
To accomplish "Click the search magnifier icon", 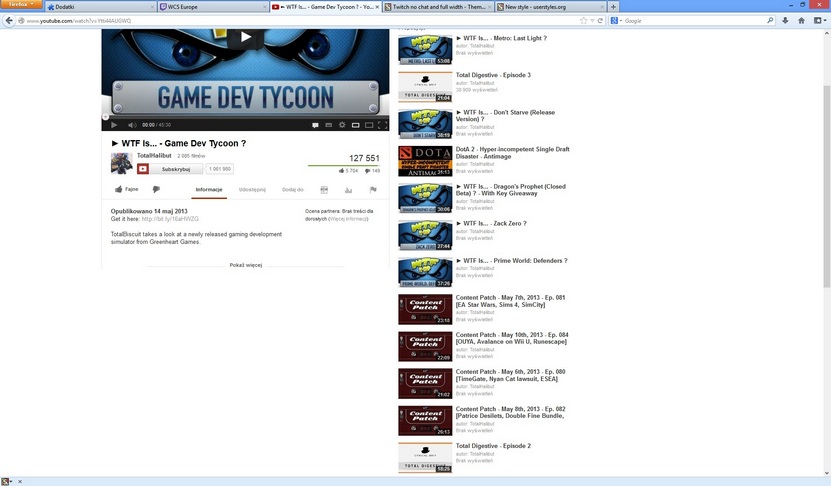I will 770,21.
